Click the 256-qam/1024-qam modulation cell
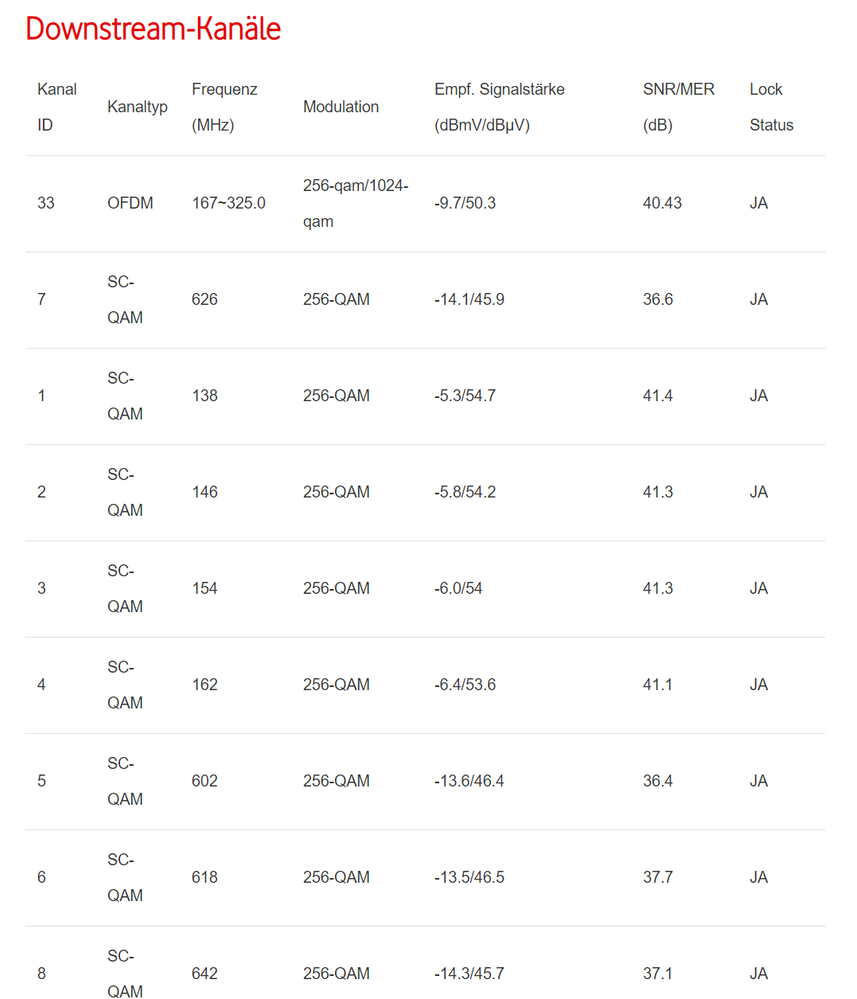 356,203
